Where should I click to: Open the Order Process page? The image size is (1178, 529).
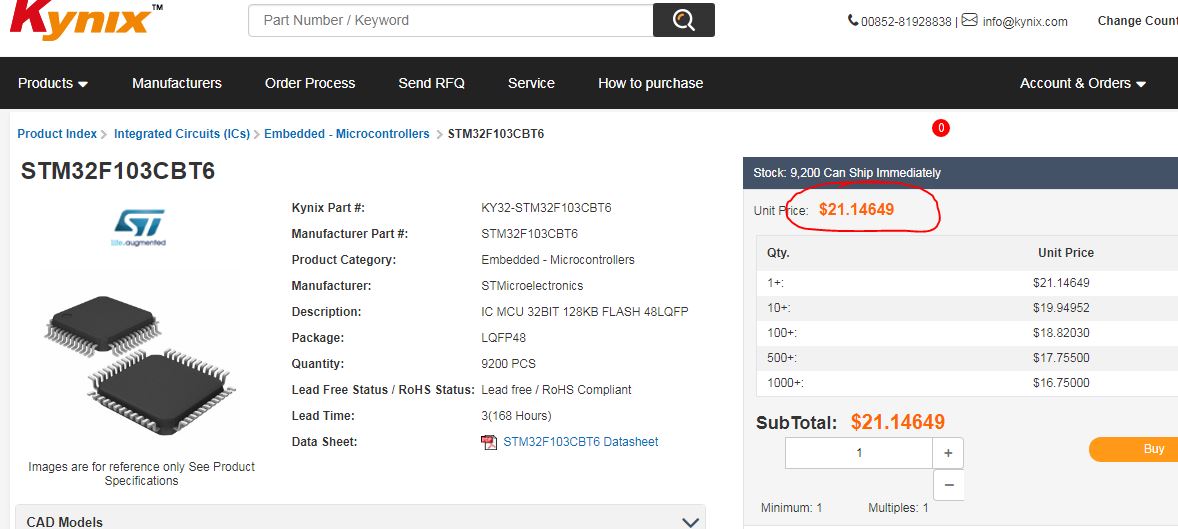coord(310,83)
